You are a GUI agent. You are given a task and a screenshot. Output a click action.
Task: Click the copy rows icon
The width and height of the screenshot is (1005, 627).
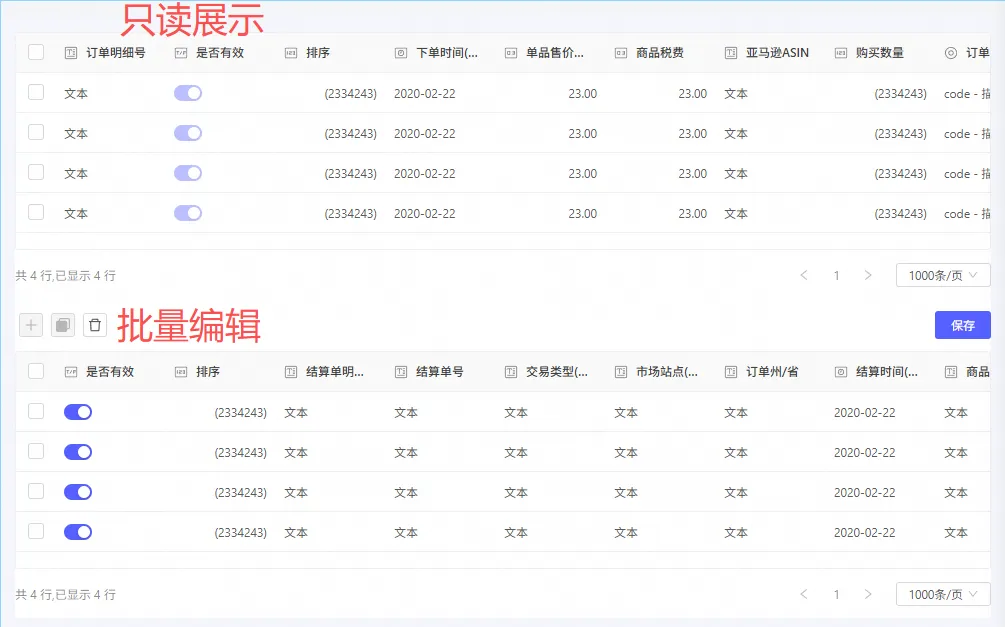[x=63, y=325]
